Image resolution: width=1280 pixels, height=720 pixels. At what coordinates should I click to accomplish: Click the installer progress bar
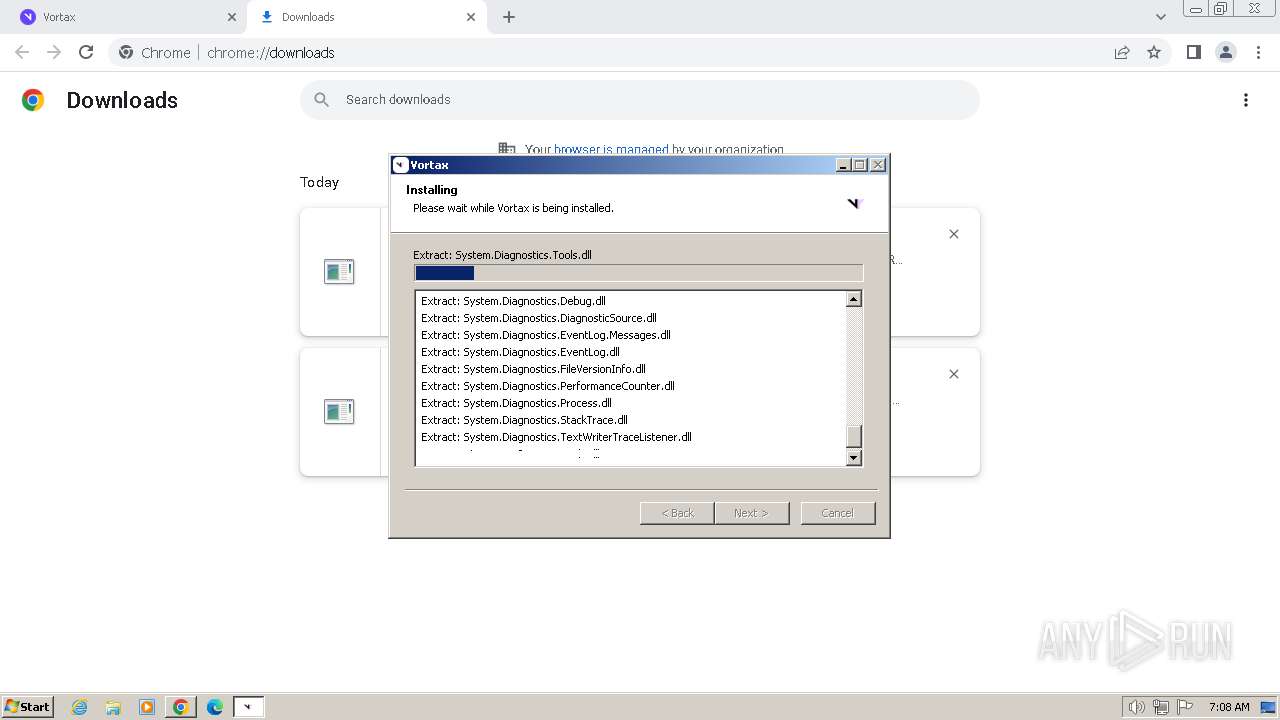tap(638, 273)
